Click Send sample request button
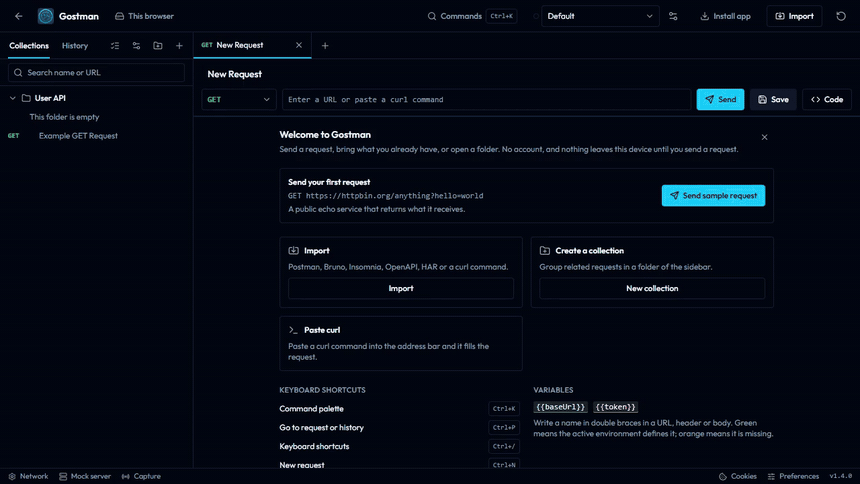The height and width of the screenshot is (484, 860). [x=713, y=195]
